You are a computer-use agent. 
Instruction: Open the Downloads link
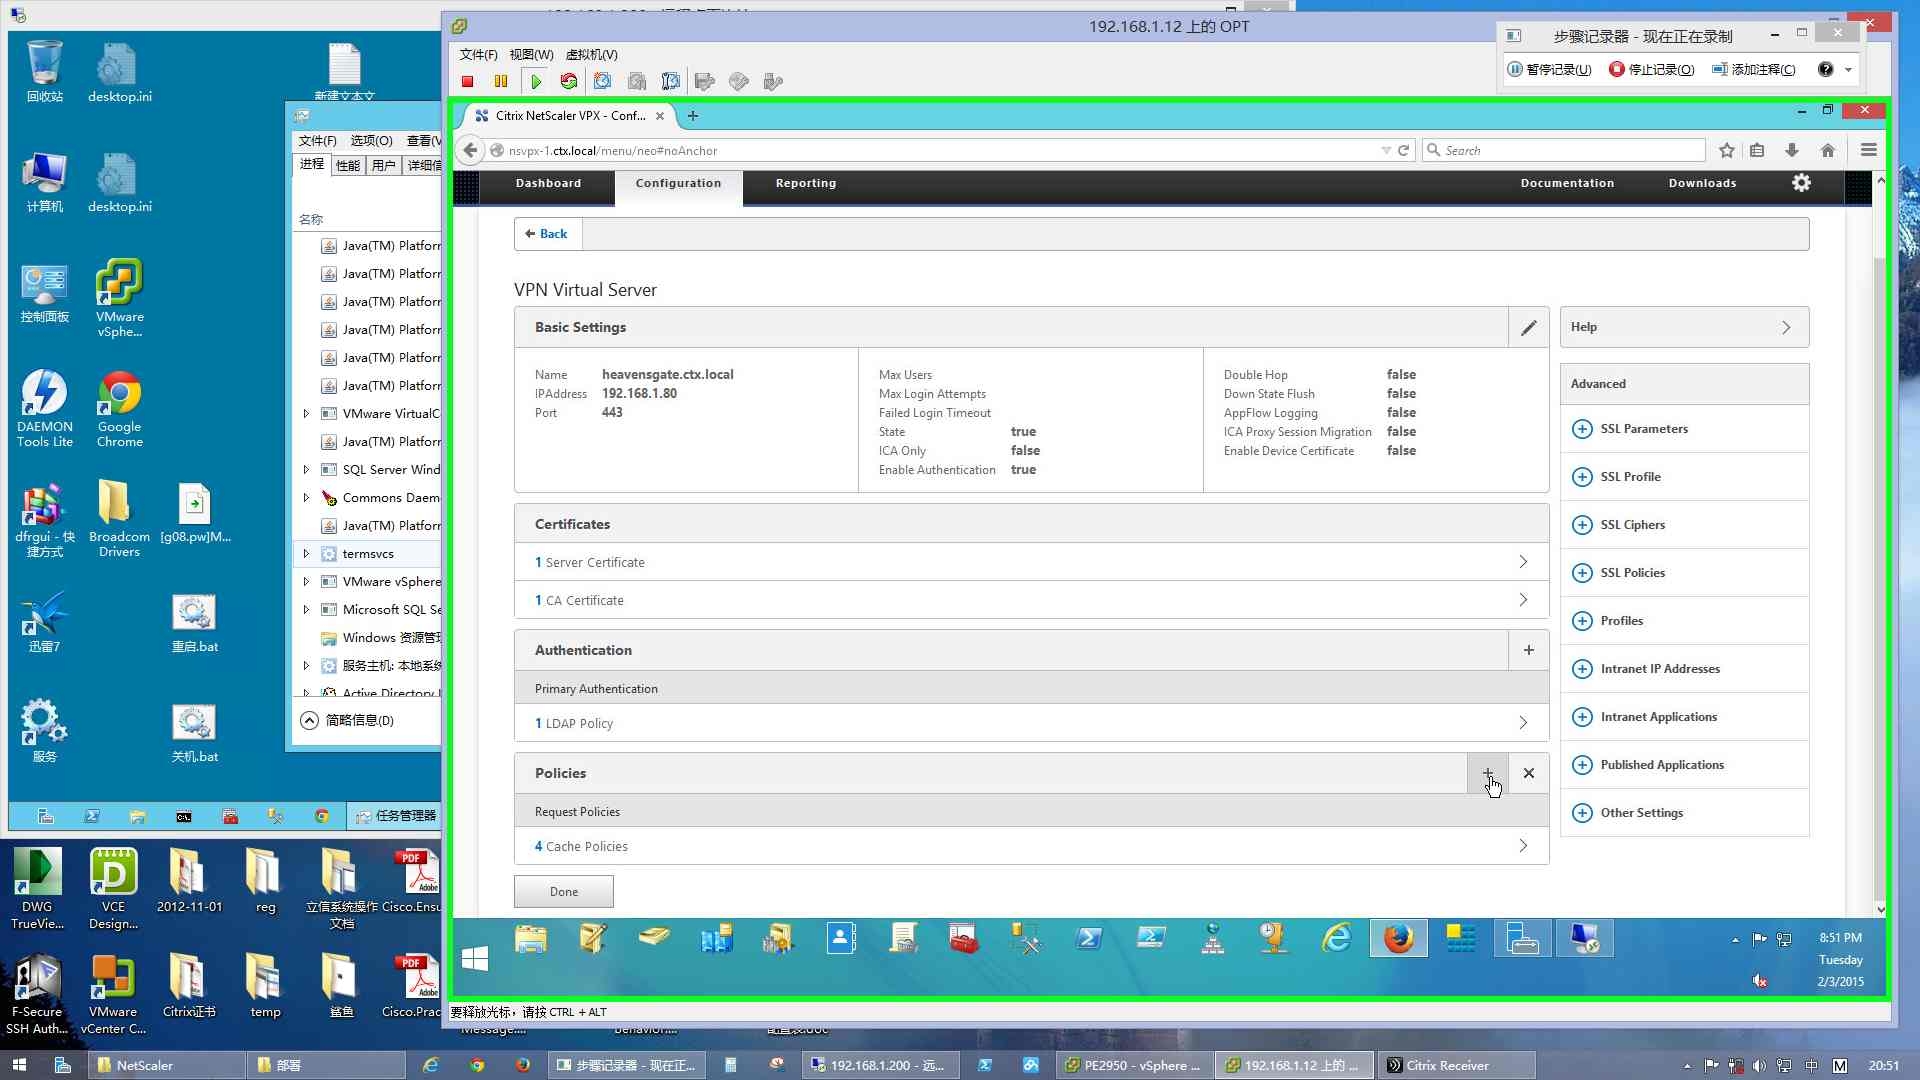point(1702,184)
